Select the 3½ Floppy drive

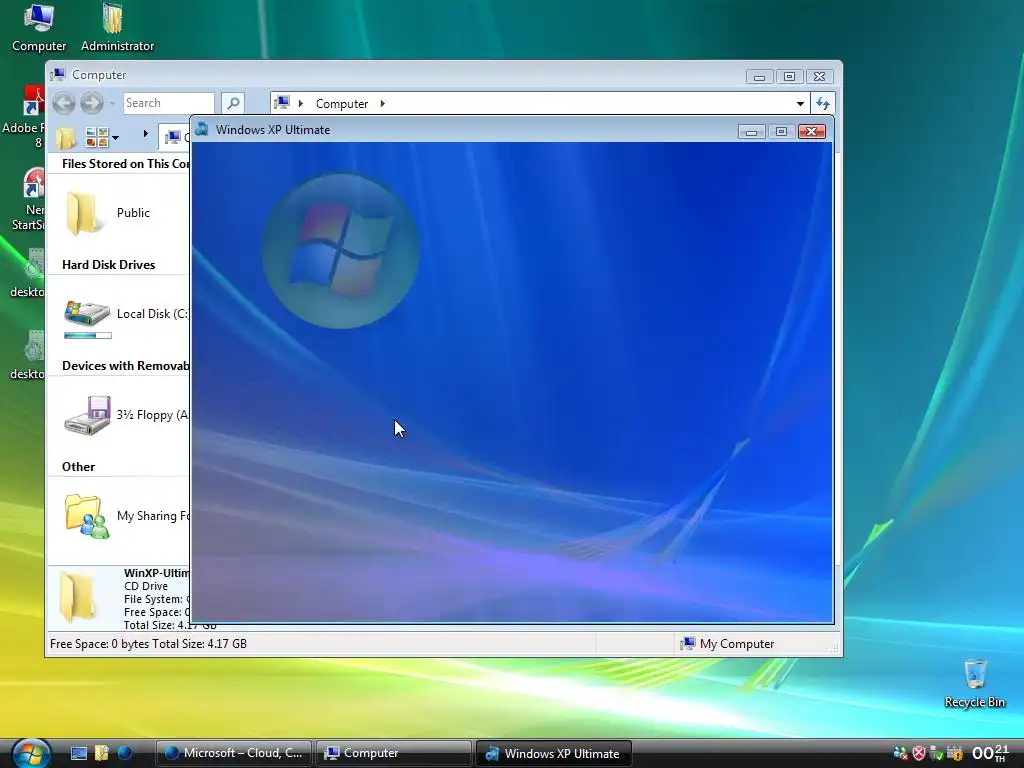(x=126, y=415)
